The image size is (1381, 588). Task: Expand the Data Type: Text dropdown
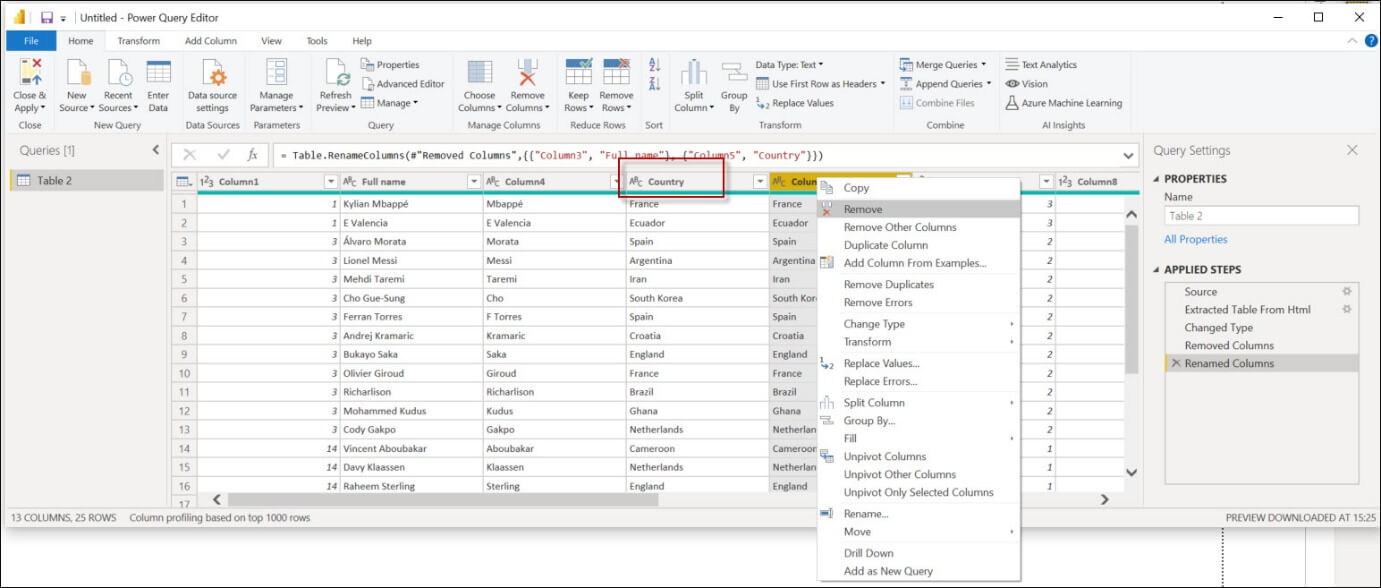790,65
